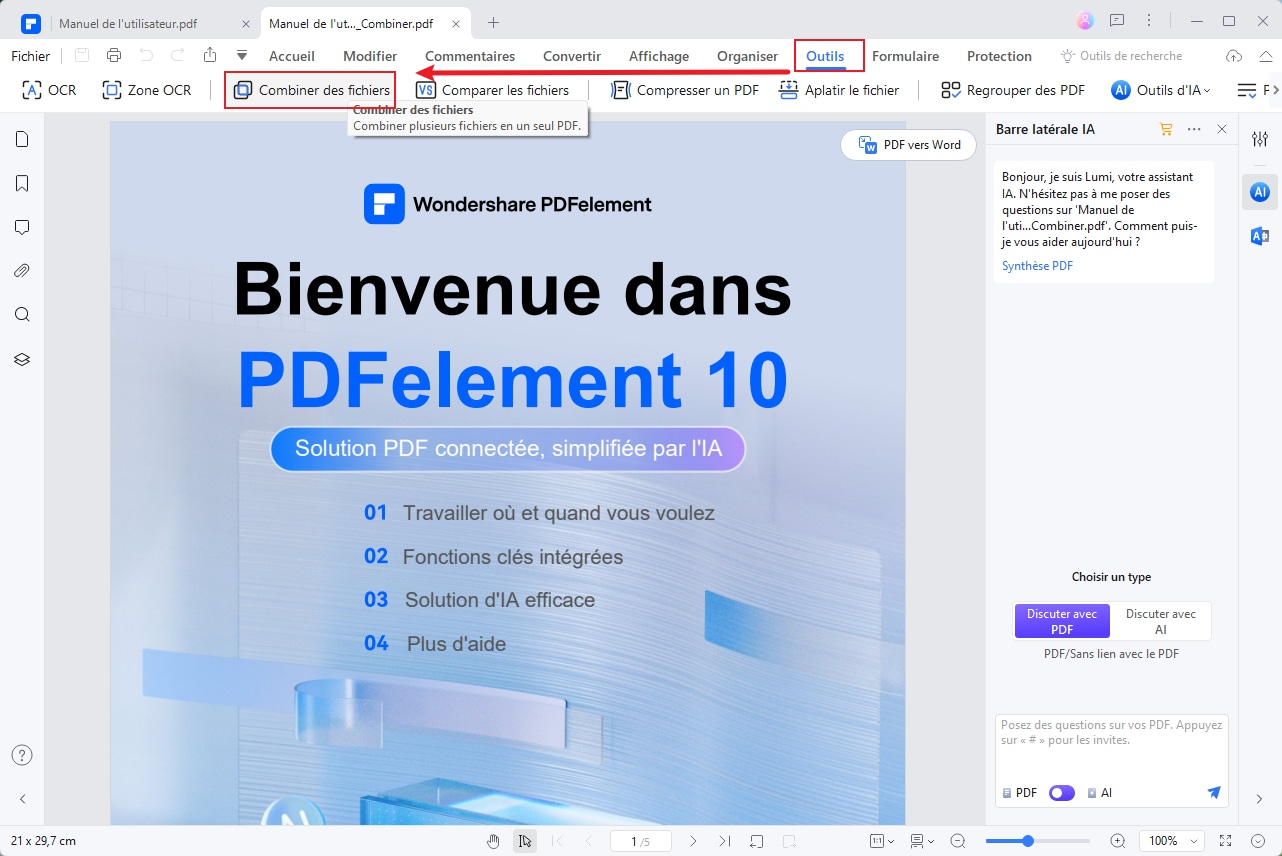Open the search panel magnifier
This screenshot has width=1282, height=856.
coord(22,315)
